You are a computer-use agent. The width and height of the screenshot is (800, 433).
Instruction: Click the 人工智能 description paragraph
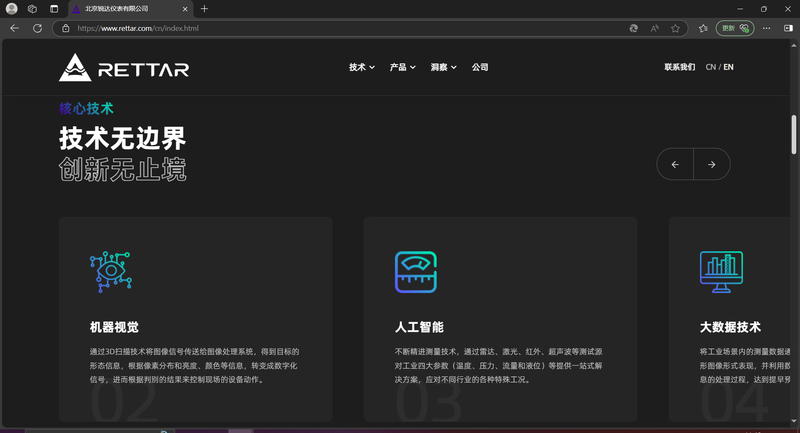pyautogui.click(x=498, y=366)
